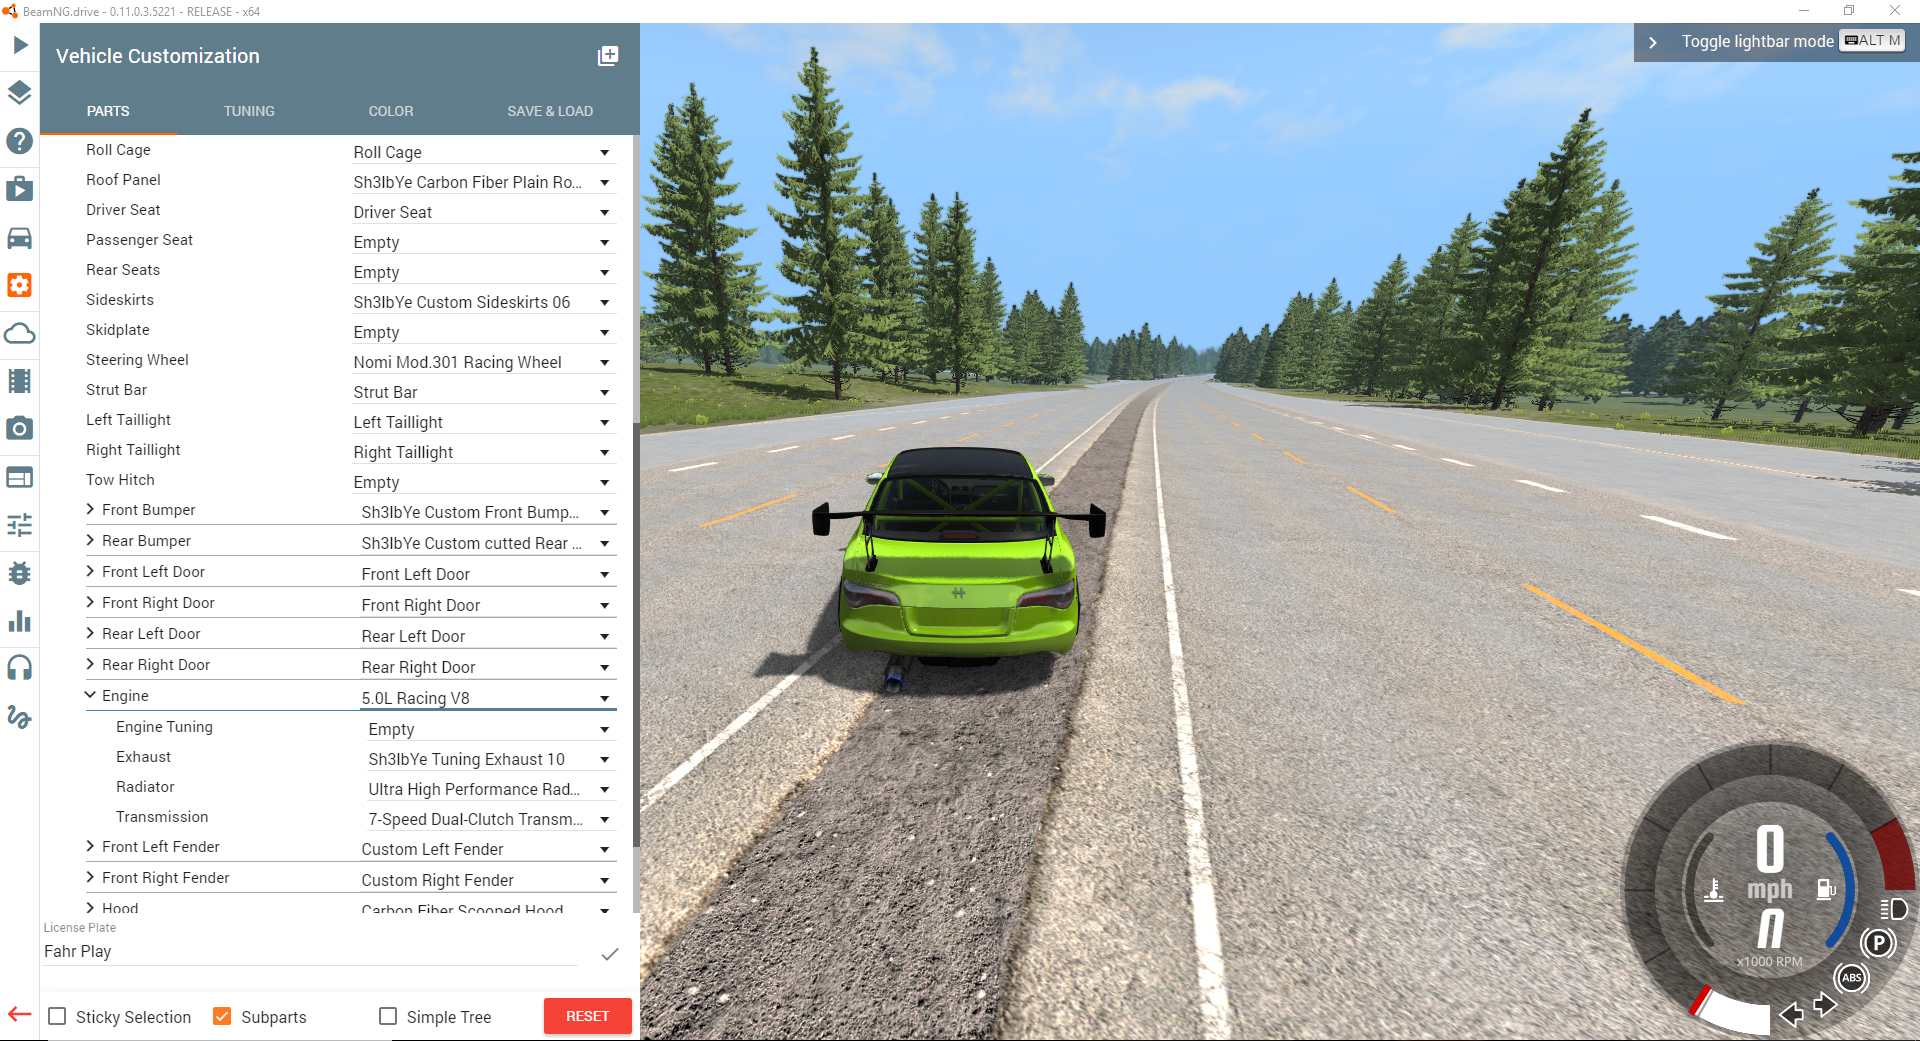Select the Engine Tuning row label

tap(164, 727)
